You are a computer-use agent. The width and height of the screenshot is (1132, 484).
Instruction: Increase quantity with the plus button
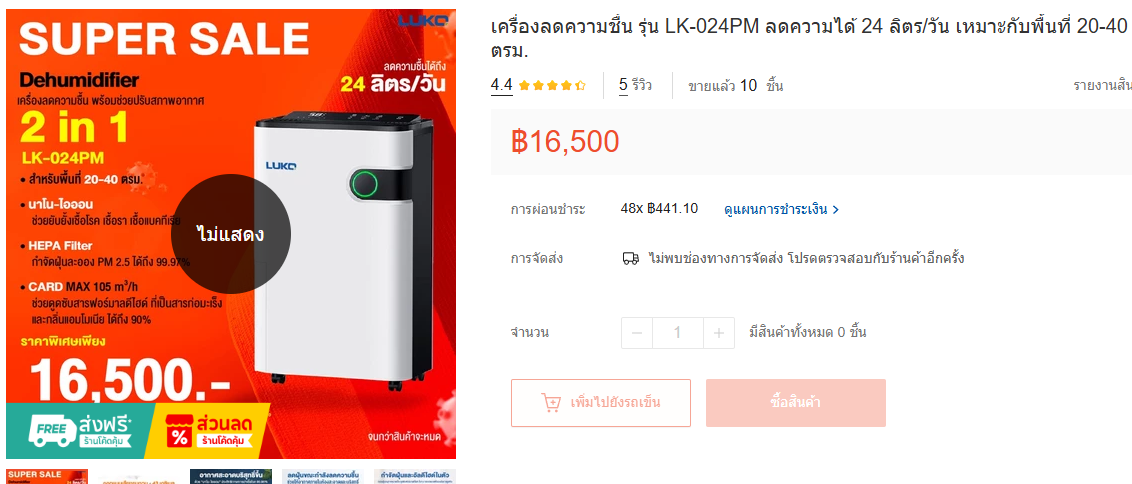pos(718,333)
